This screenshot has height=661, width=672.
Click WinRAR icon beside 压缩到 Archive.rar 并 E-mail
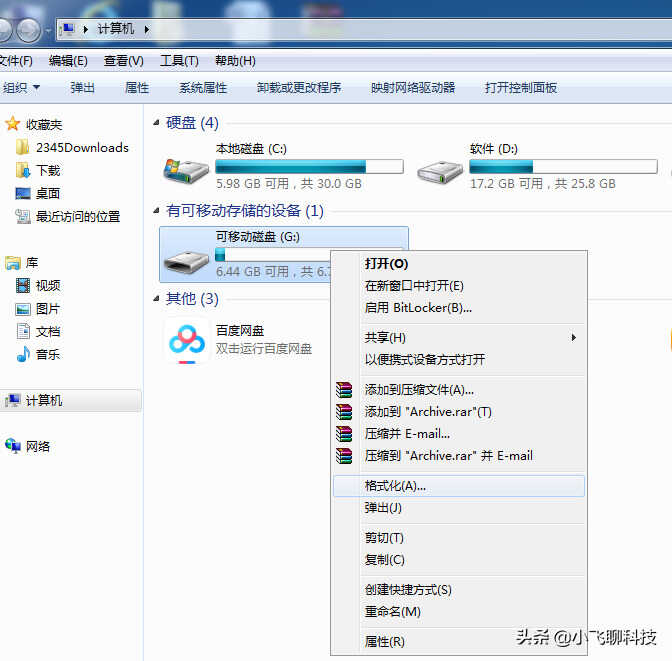pos(344,456)
